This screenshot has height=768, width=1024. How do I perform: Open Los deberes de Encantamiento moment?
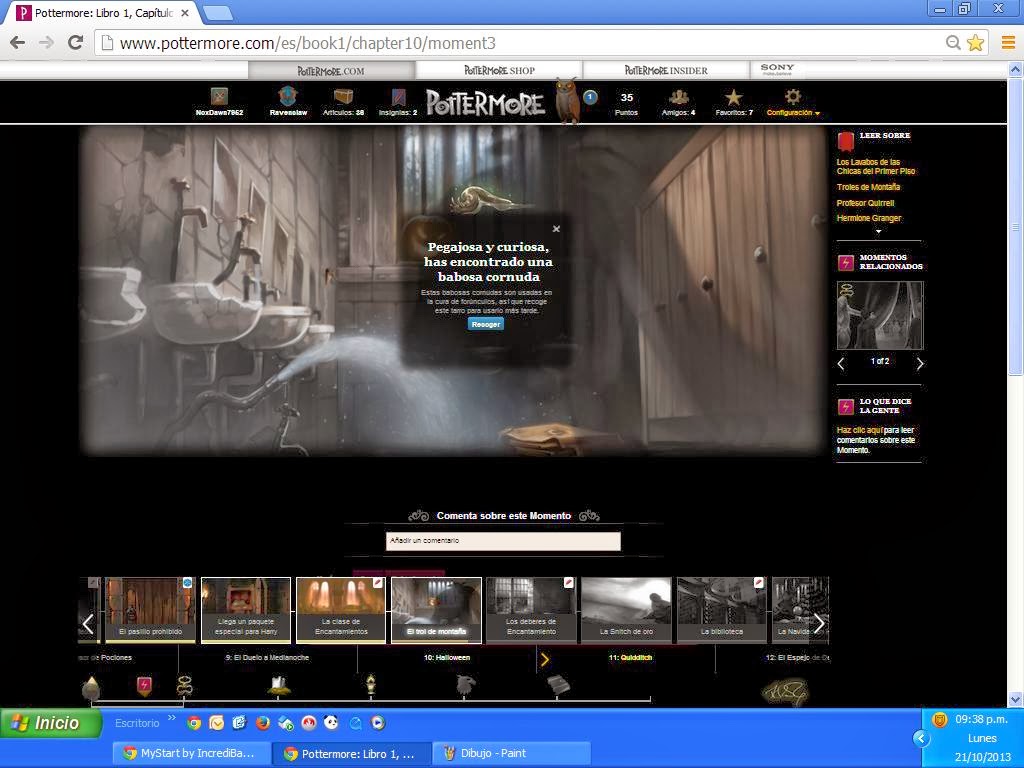coord(531,610)
